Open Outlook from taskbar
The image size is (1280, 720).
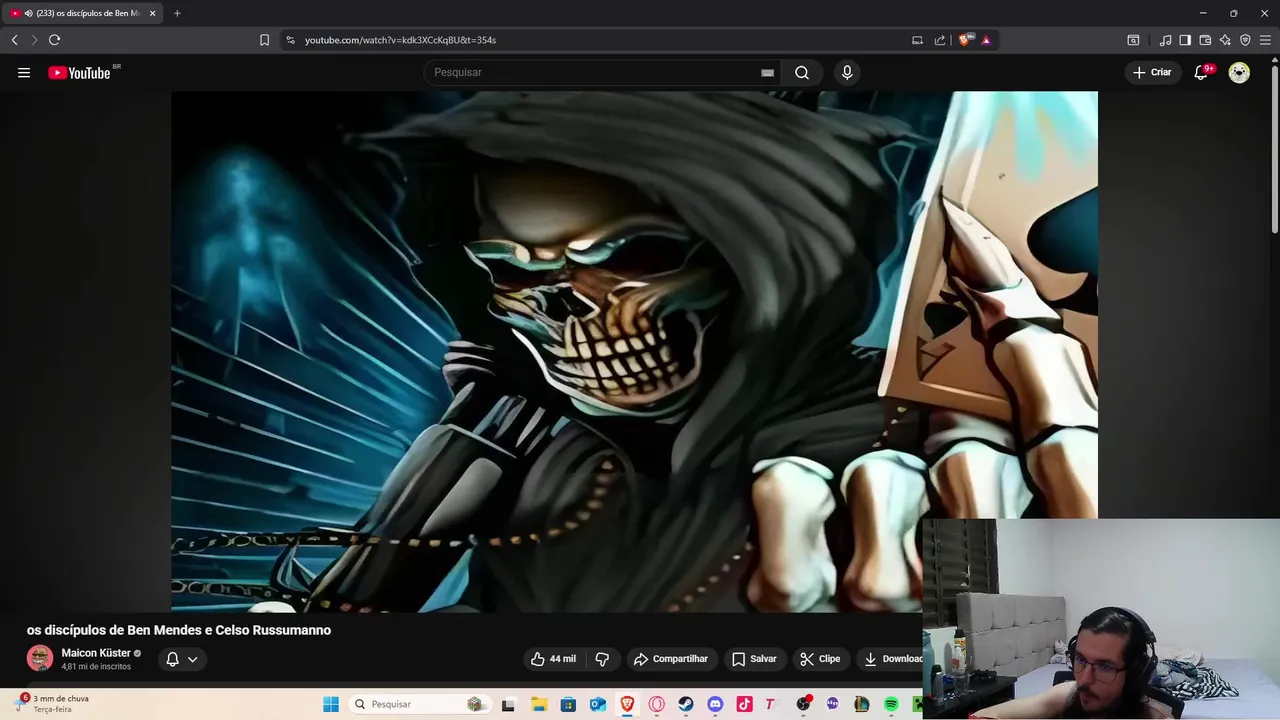click(598, 704)
